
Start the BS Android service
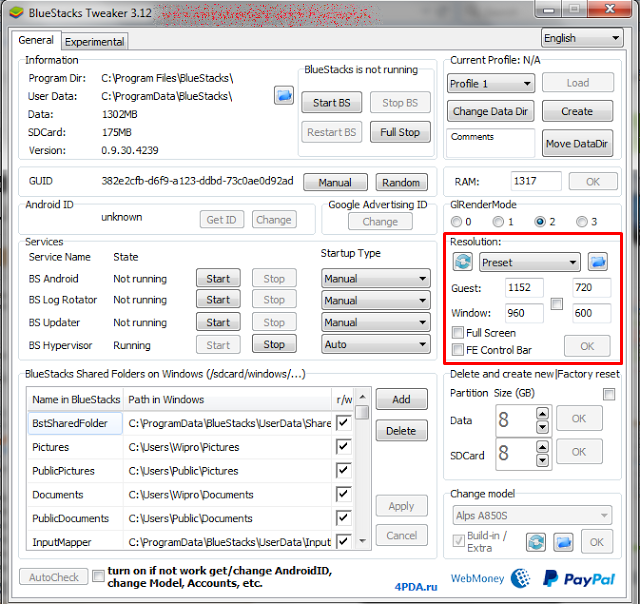point(218,278)
